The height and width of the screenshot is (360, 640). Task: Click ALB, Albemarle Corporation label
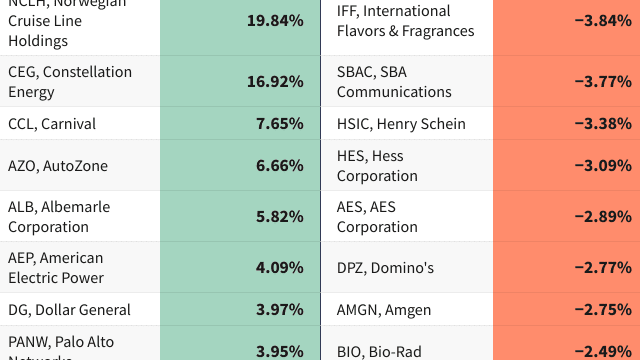pyautogui.click(x=59, y=217)
